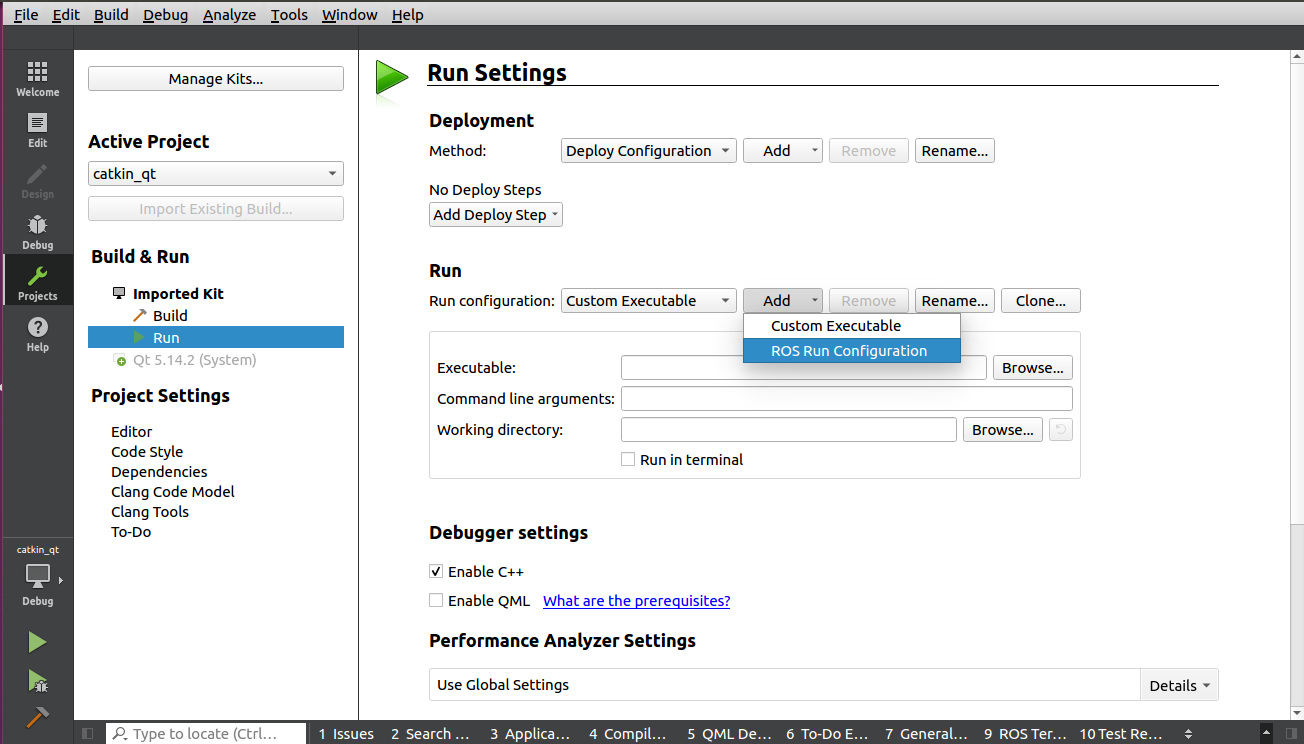The image size is (1304, 744).
Task: Enable the Enable QML checkbox
Action: pos(436,601)
